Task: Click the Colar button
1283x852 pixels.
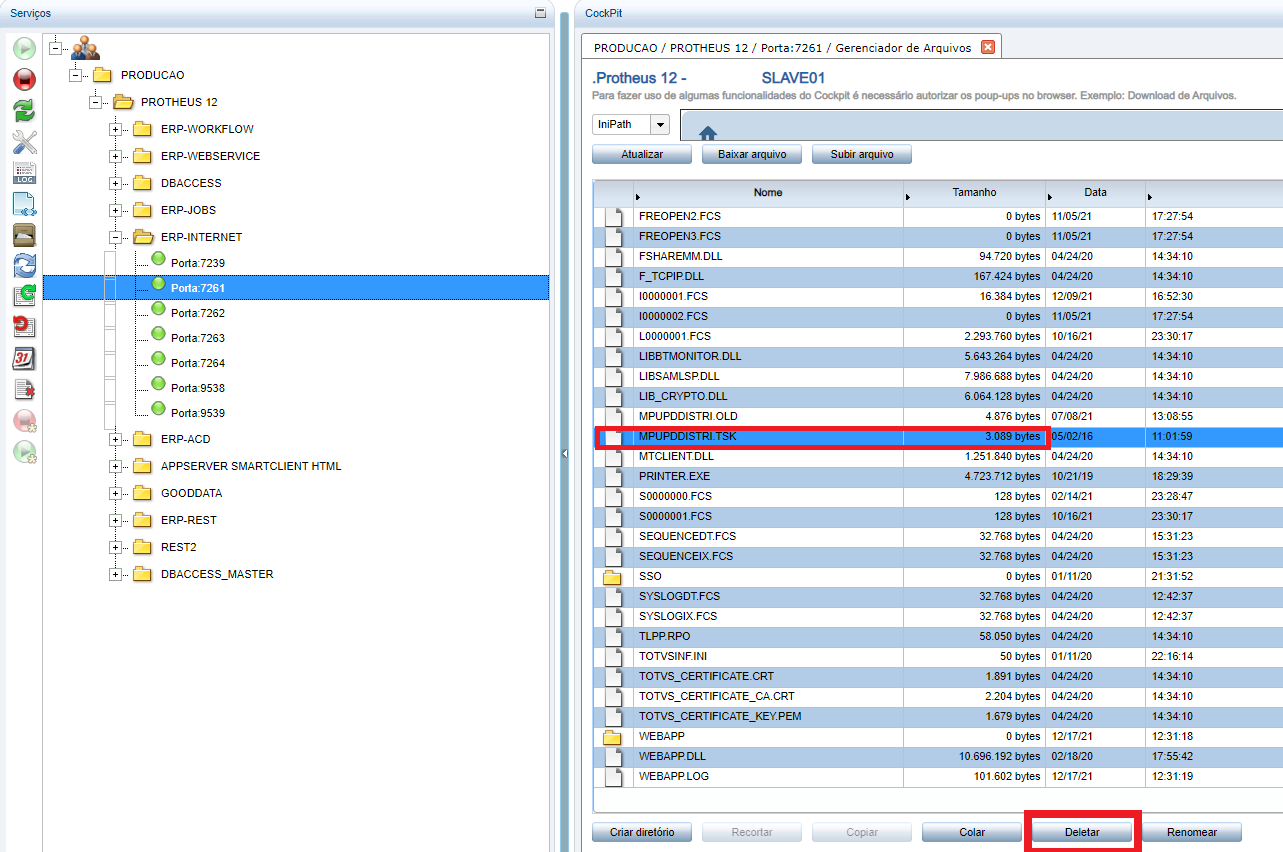Action: point(972,832)
